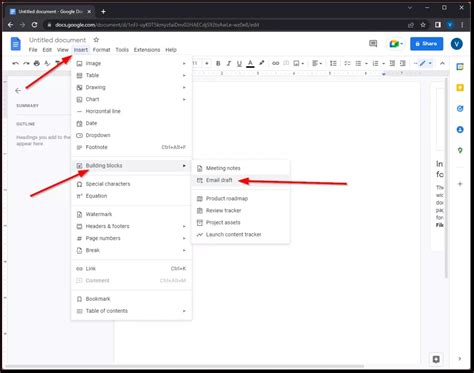
Task: Select Link in the Insert menu
Action: [x=131, y=269]
